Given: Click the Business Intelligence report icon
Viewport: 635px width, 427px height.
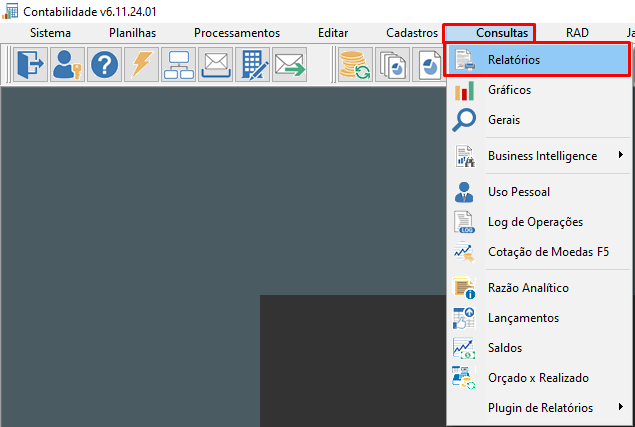Looking at the screenshot, I should 465,156.
